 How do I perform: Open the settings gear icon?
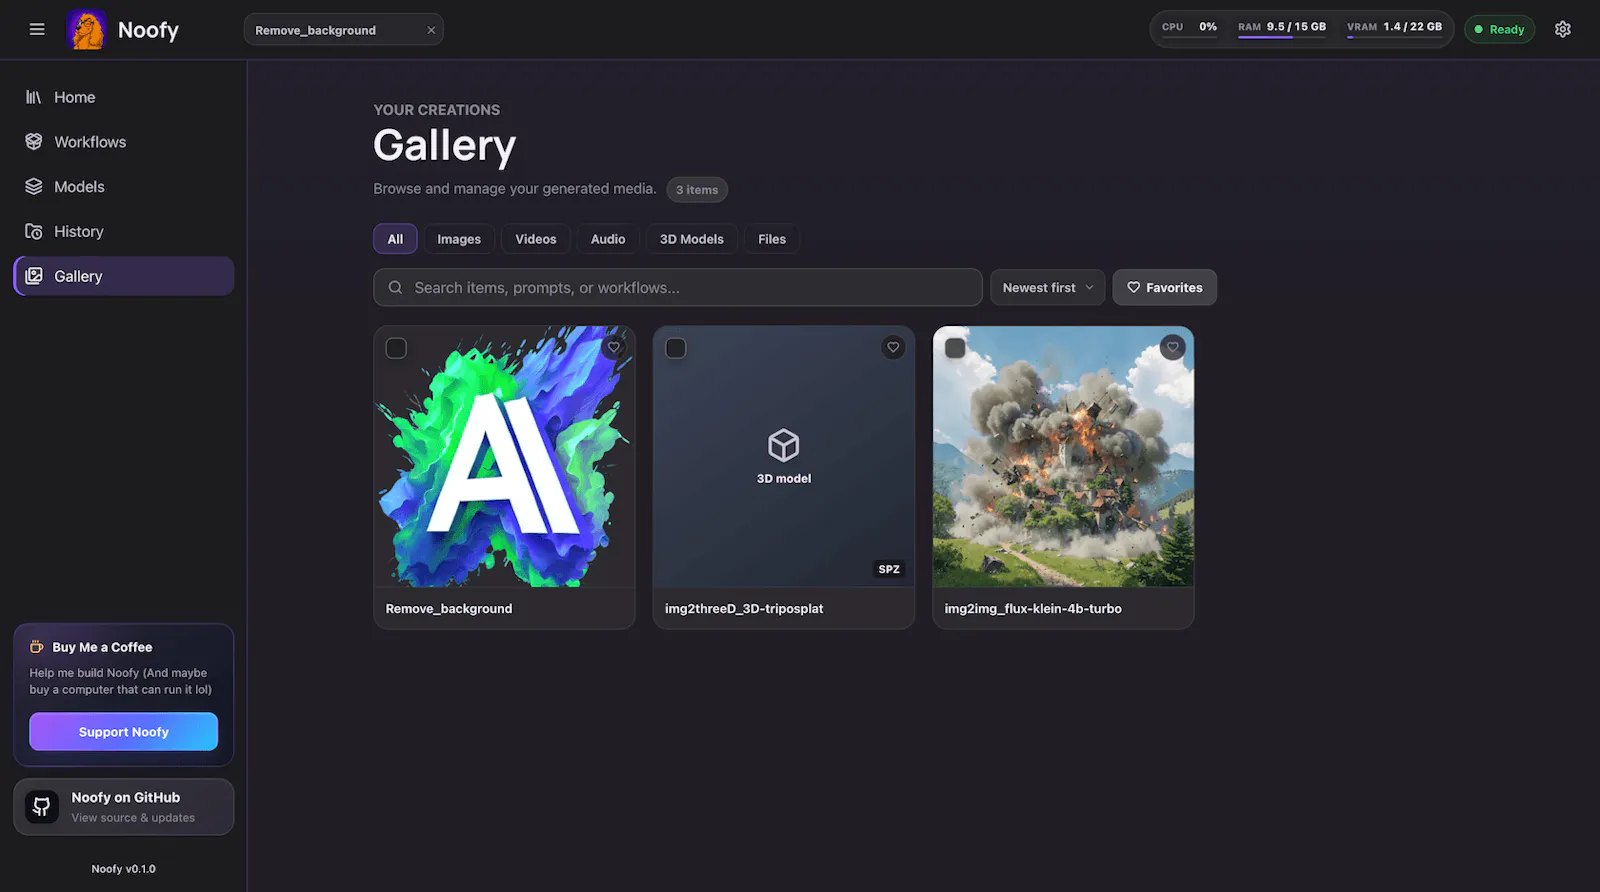[x=1563, y=29]
